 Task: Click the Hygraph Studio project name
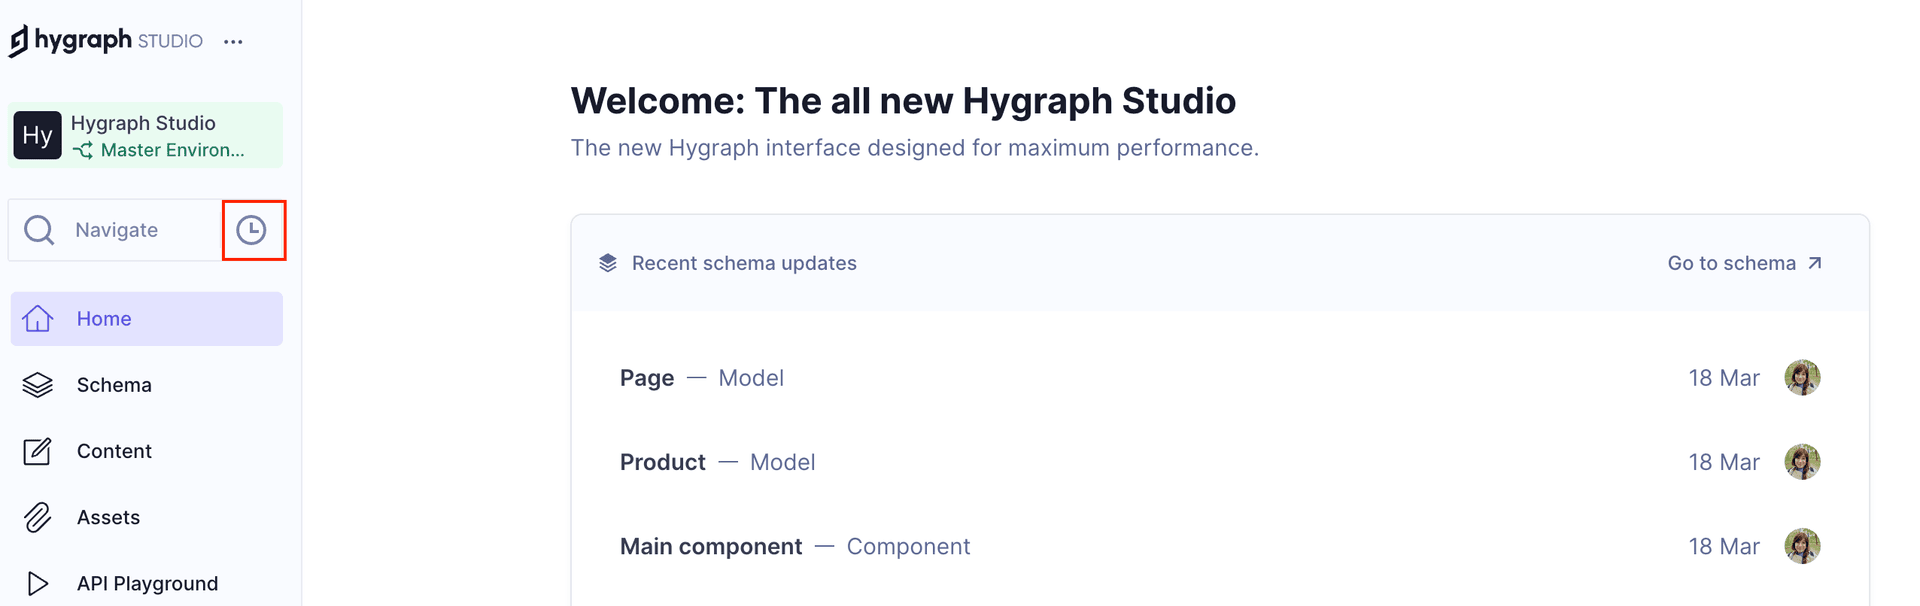coord(143,123)
